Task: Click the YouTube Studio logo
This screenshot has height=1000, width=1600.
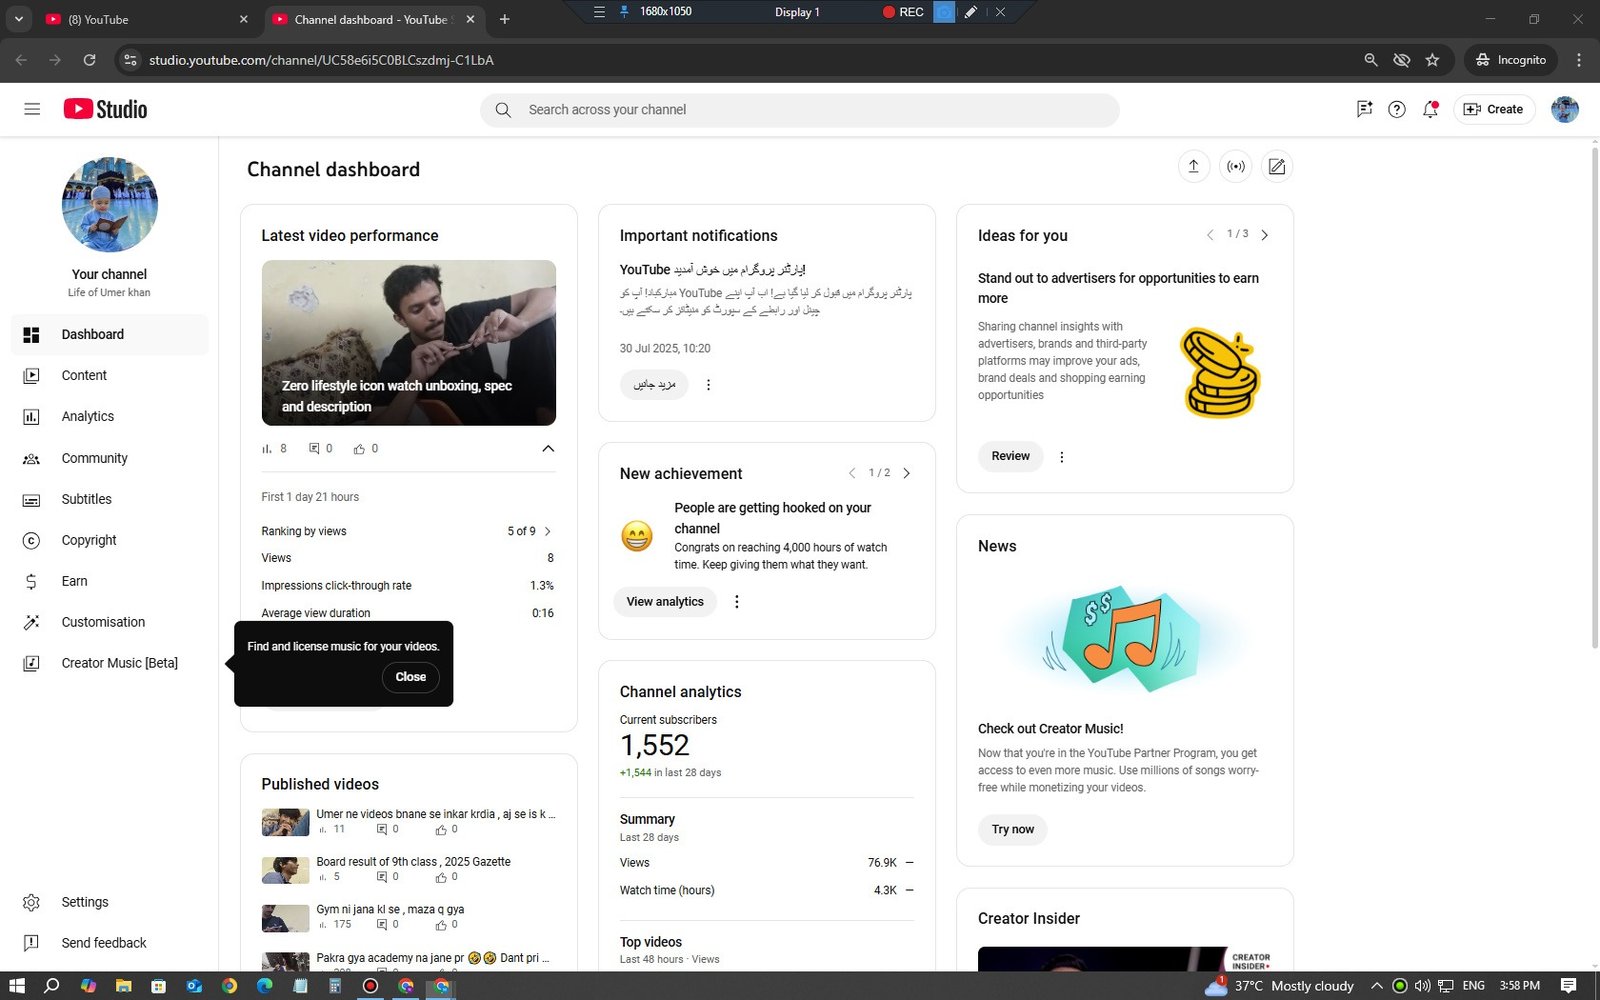Action: tap(105, 109)
